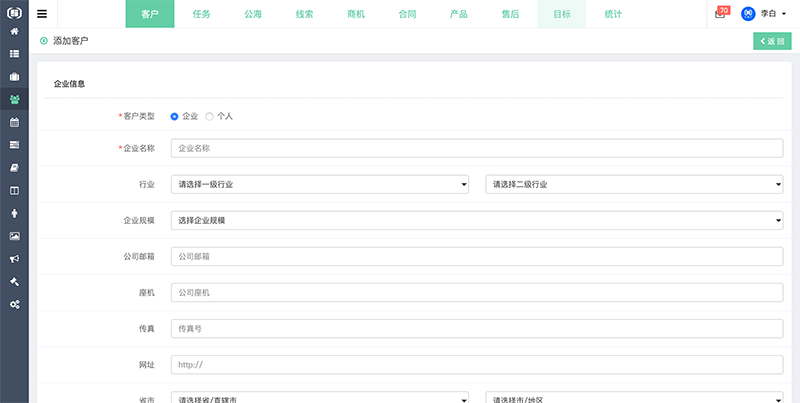Focus the 公司邮箱 text field

(x=476, y=256)
